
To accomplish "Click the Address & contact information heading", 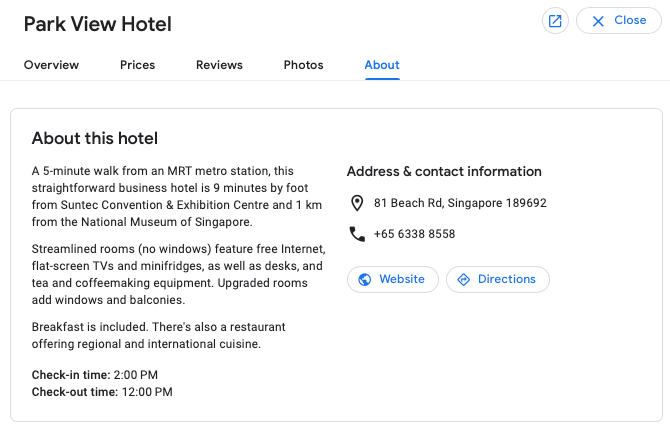I will click(444, 171).
